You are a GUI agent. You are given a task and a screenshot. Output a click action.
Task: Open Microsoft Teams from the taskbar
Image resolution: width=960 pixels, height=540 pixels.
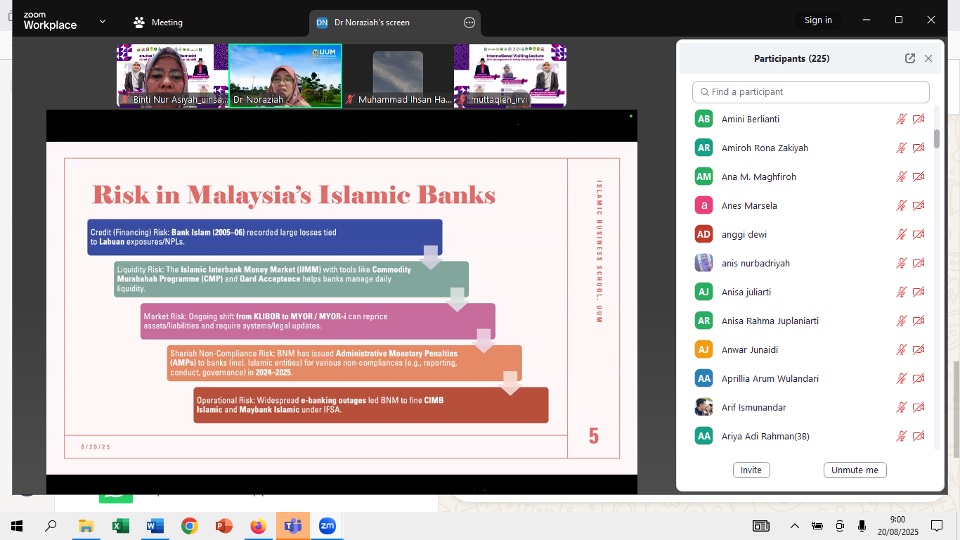(293, 525)
